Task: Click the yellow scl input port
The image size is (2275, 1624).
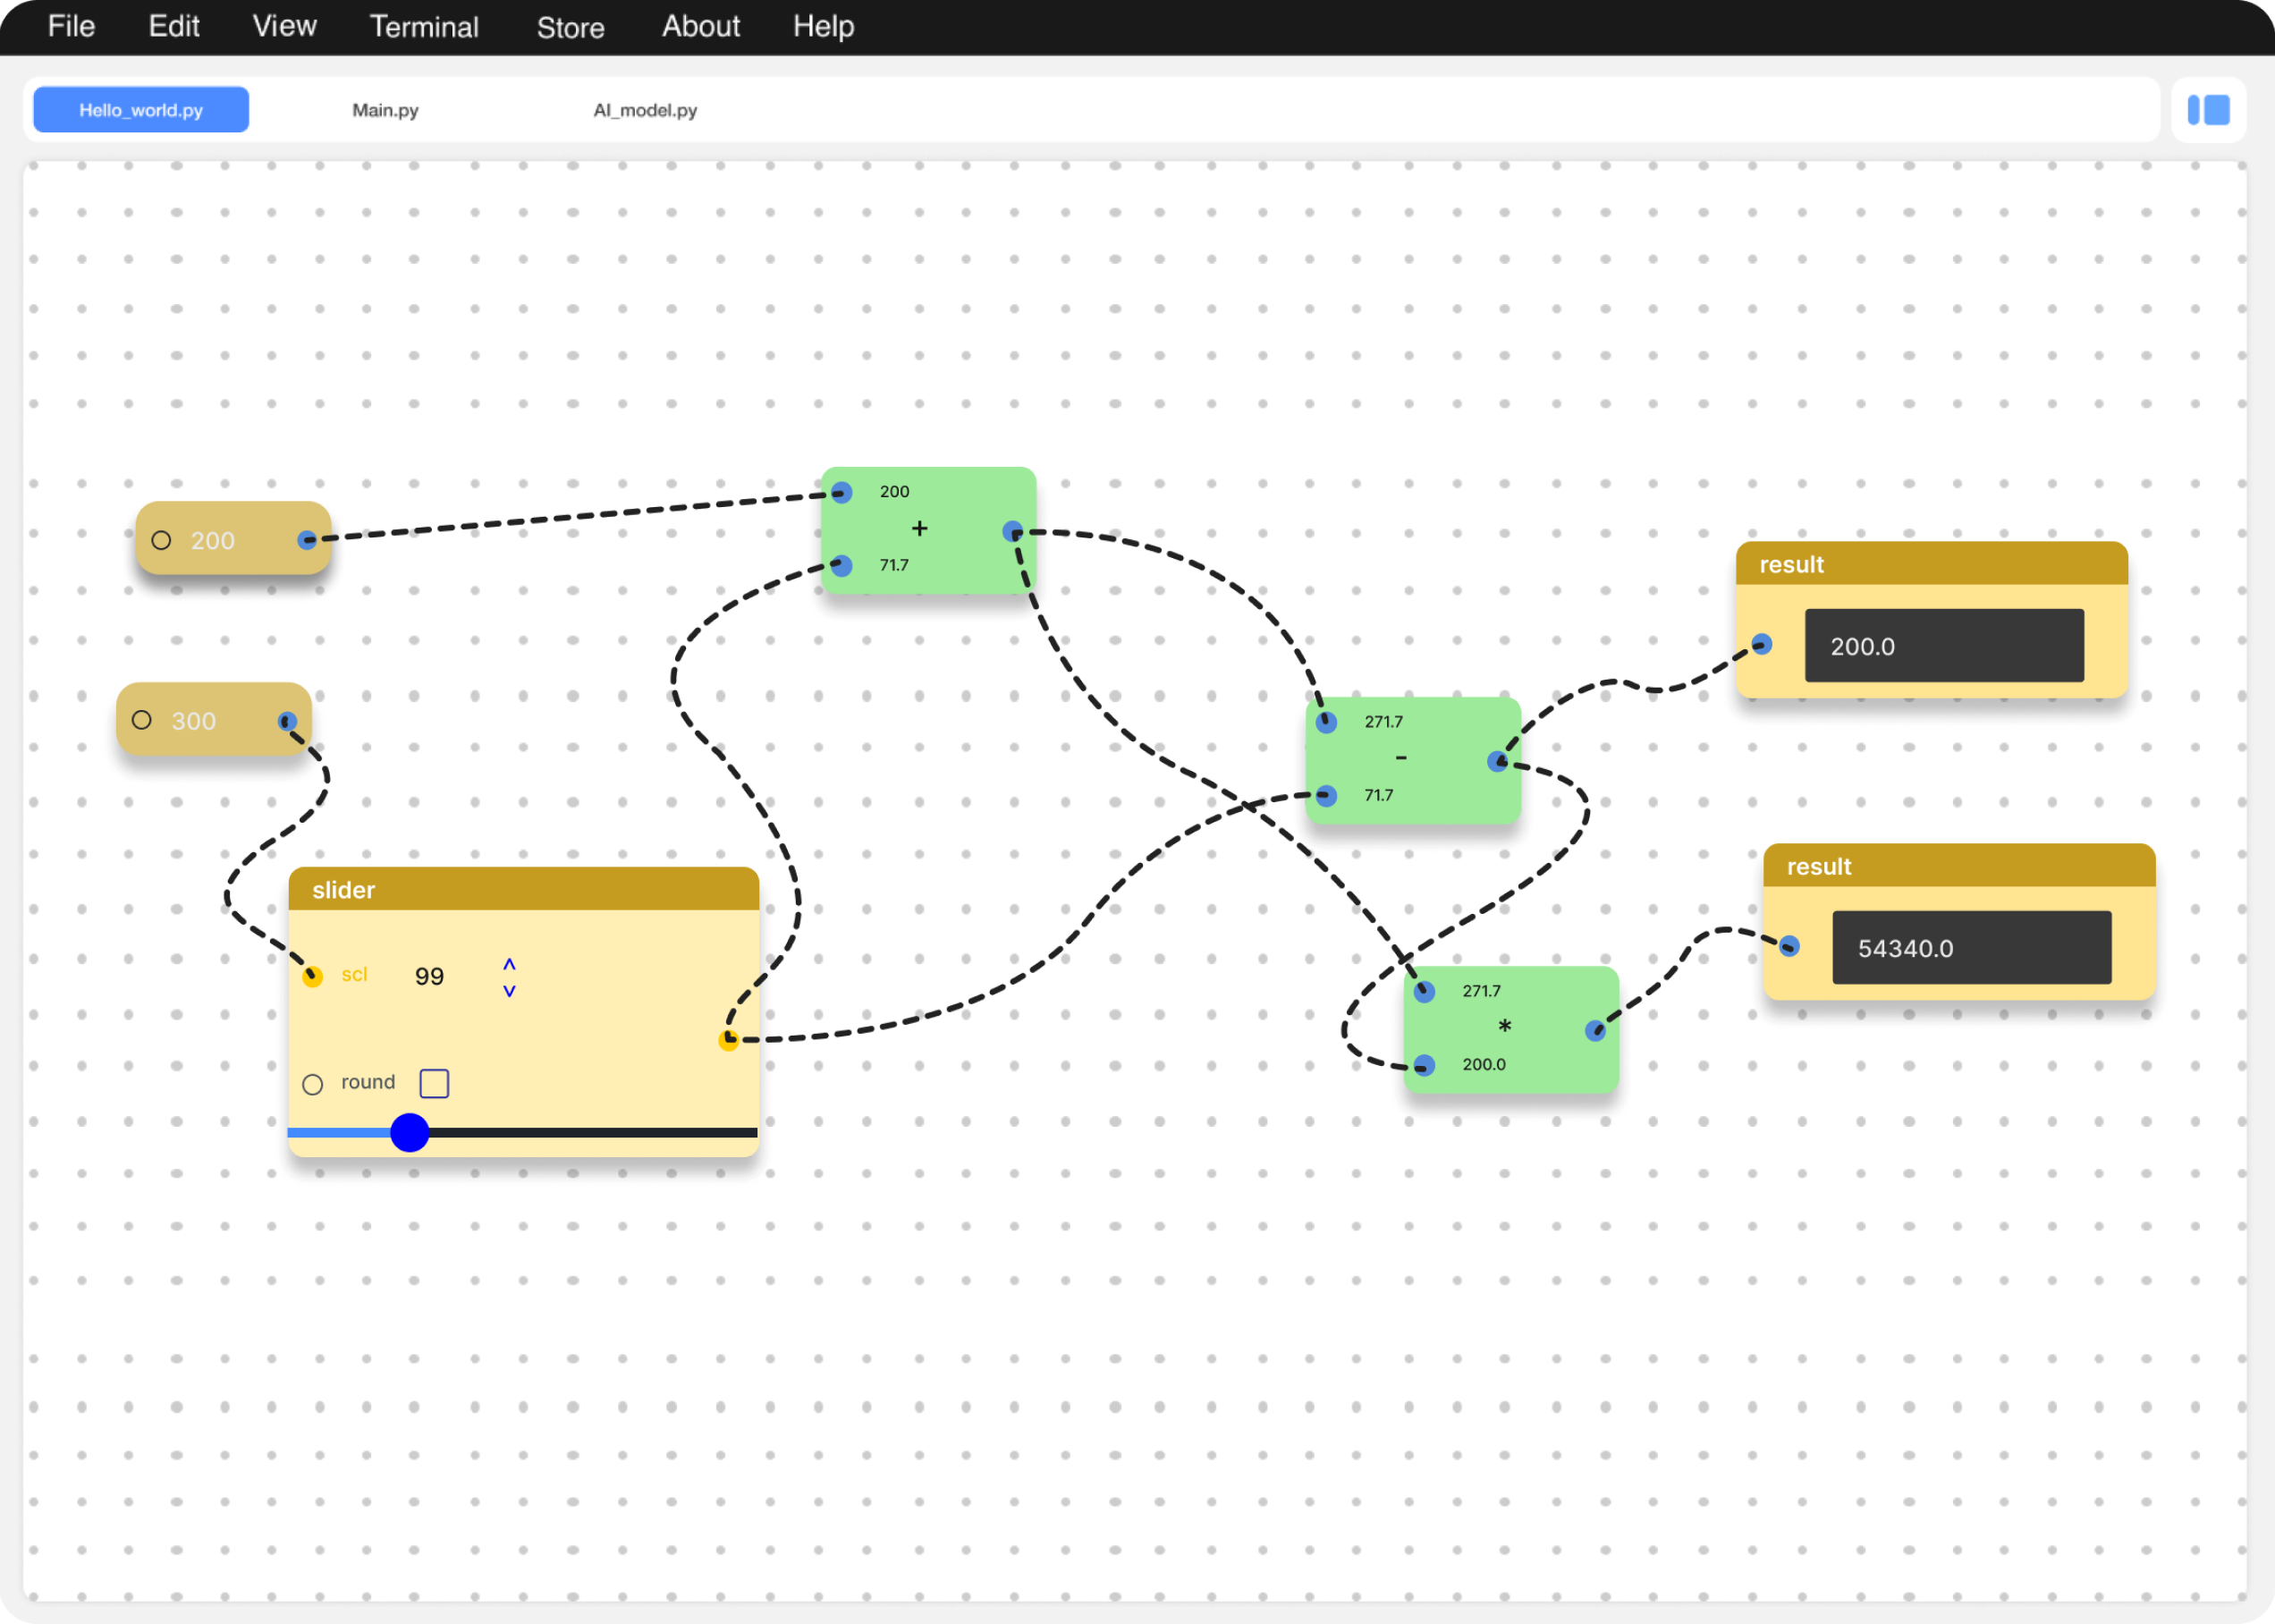Action: 313,976
